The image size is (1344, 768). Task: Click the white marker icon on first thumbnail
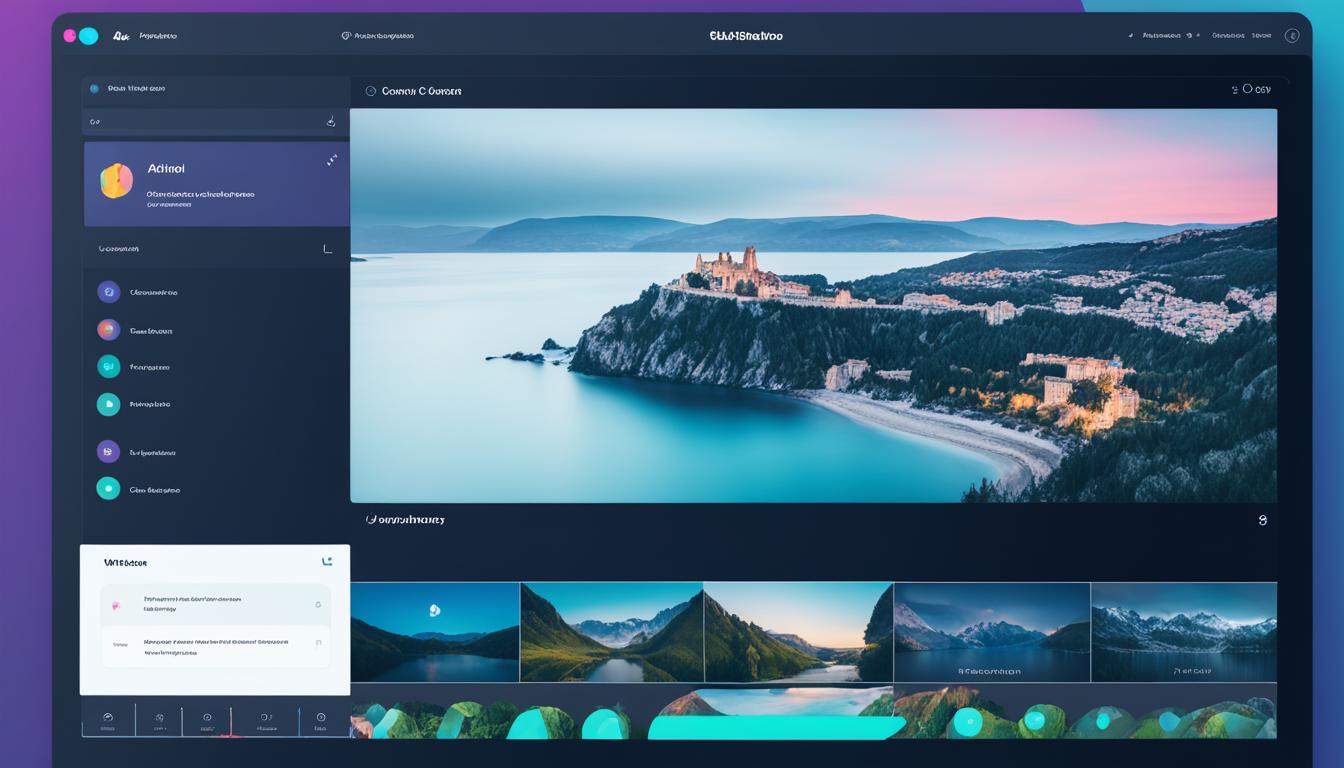click(x=434, y=610)
